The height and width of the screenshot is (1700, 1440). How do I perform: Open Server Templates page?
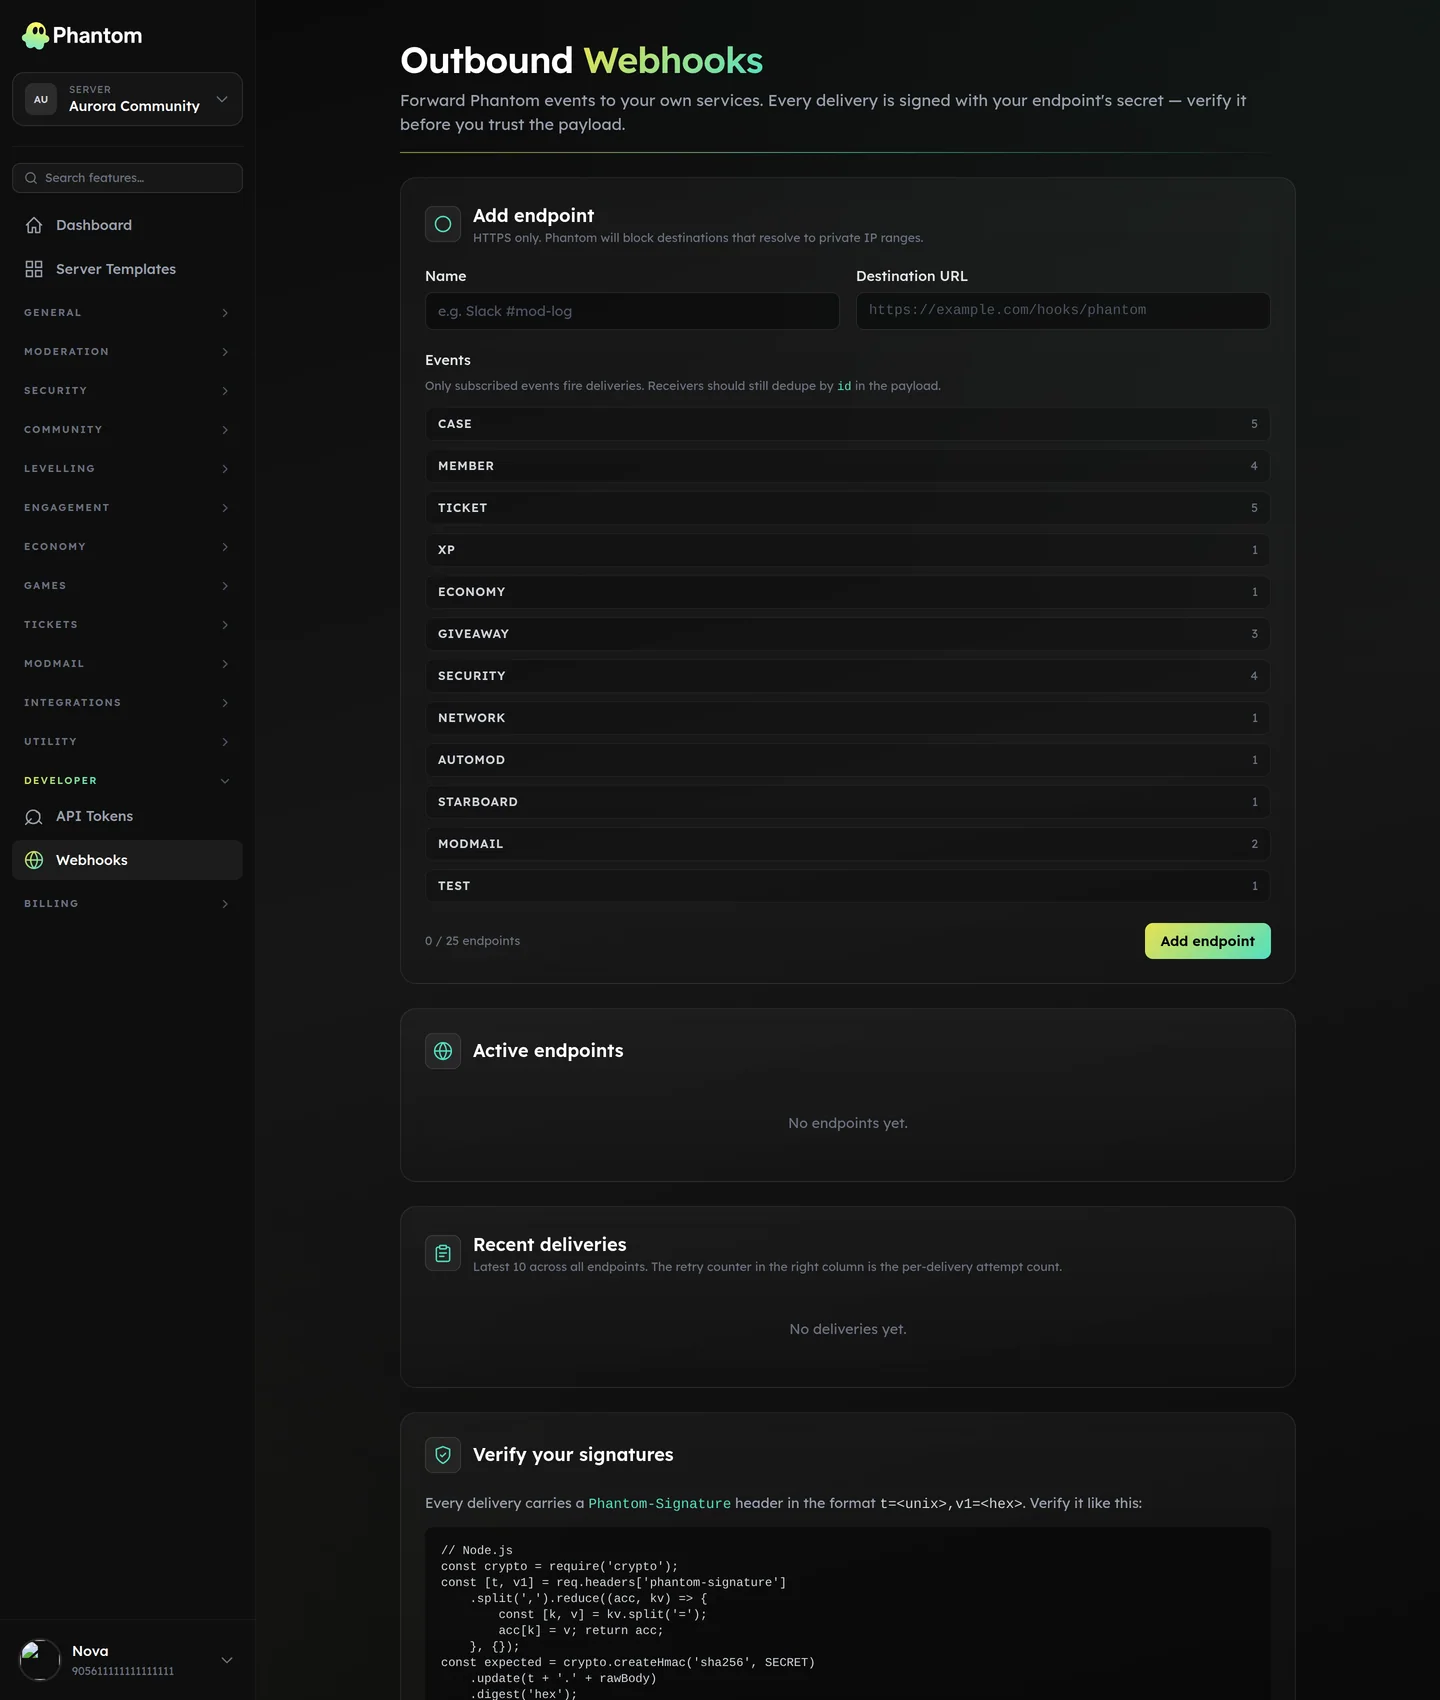(127, 269)
